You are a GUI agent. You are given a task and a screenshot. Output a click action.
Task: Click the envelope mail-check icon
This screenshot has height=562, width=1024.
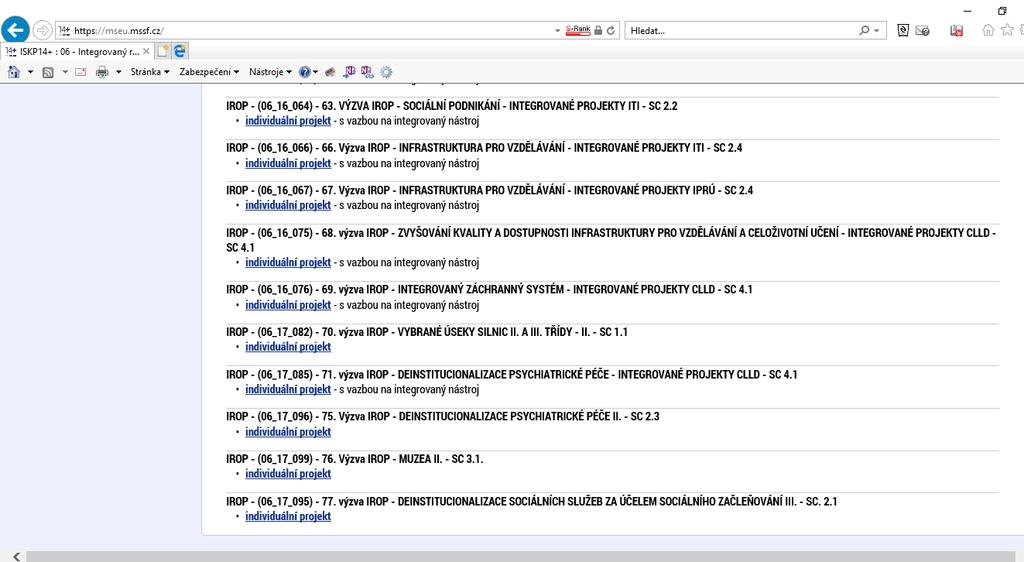pyautogui.click(x=923, y=30)
